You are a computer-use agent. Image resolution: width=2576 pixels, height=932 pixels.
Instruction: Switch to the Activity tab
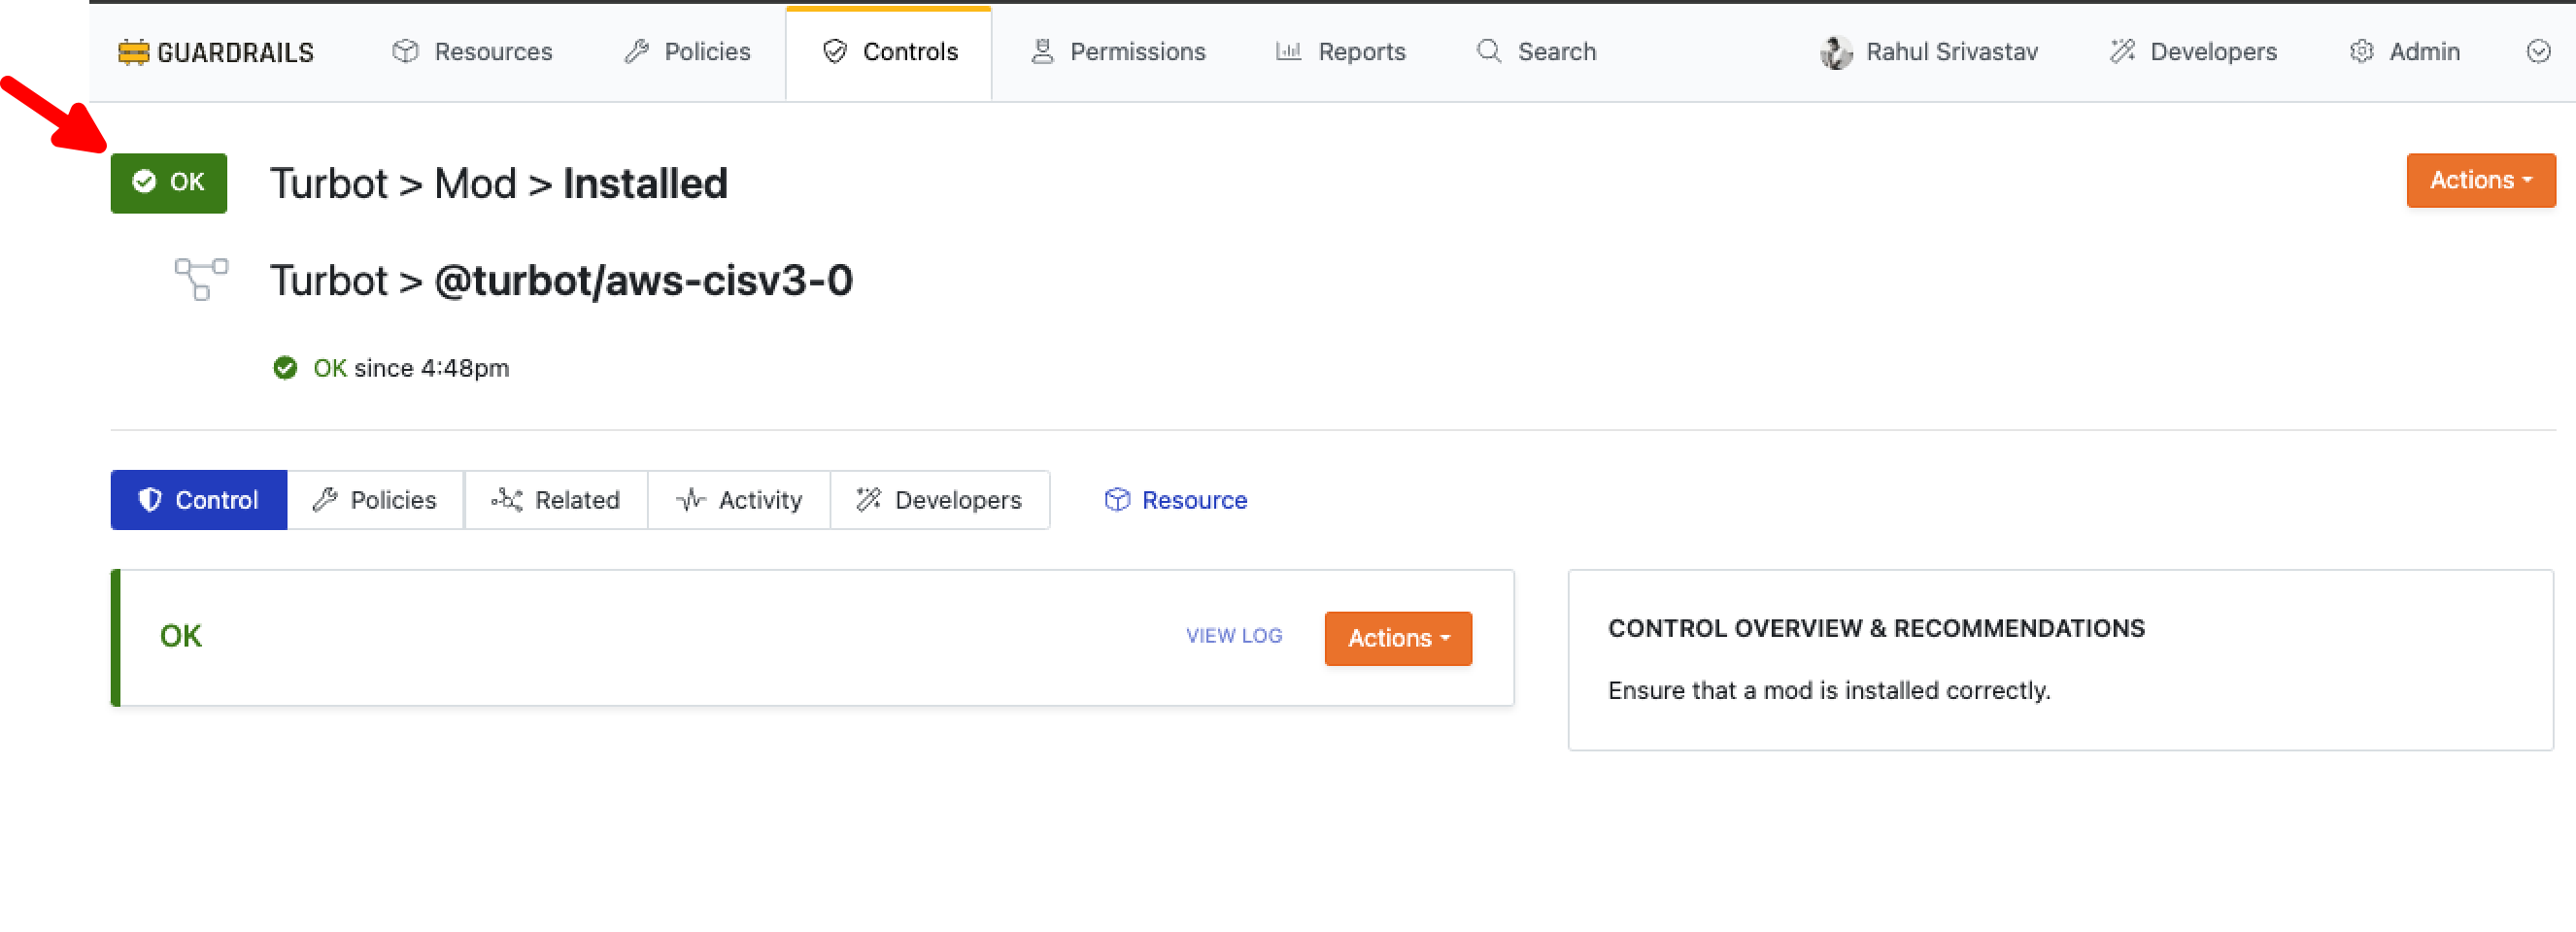pyautogui.click(x=739, y=500)
